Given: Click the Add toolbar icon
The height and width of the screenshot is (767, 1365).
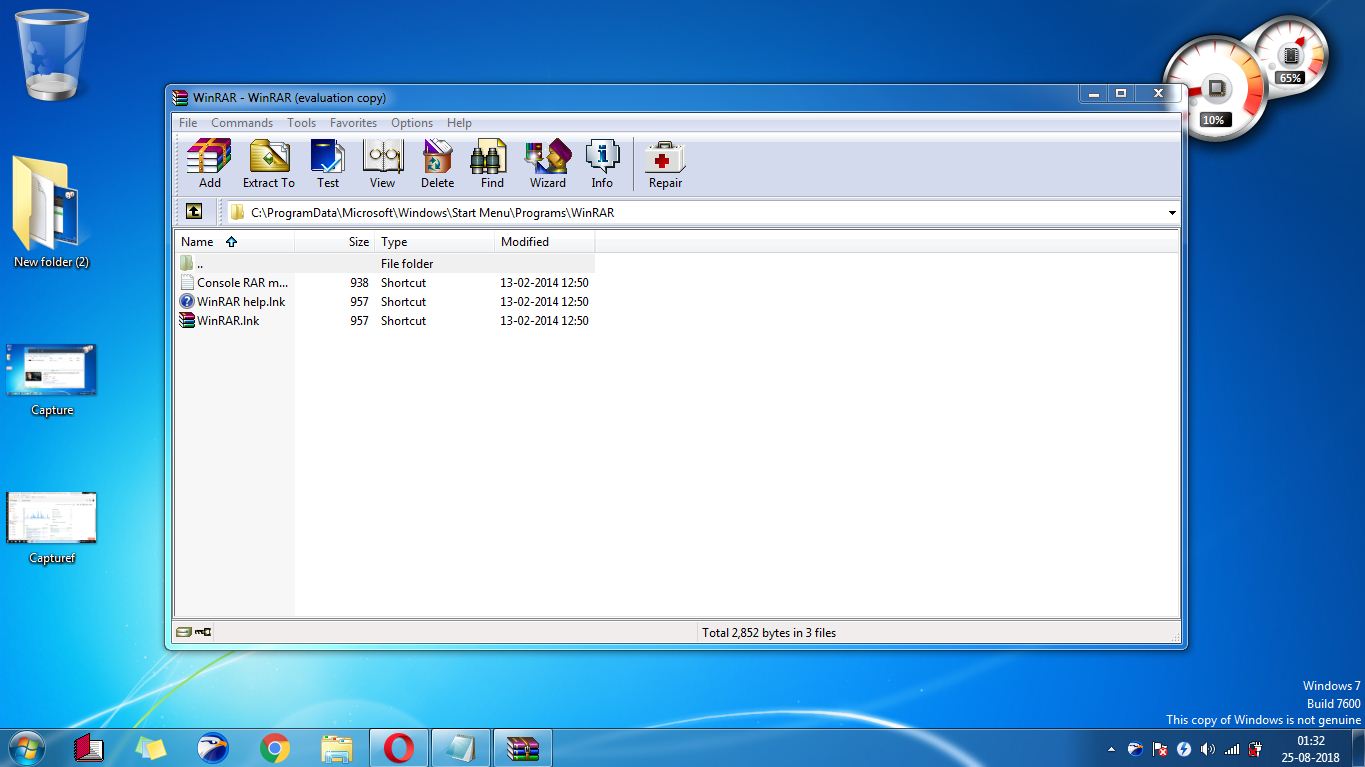Looking at the screenshot, I should (x=209, y=164).
